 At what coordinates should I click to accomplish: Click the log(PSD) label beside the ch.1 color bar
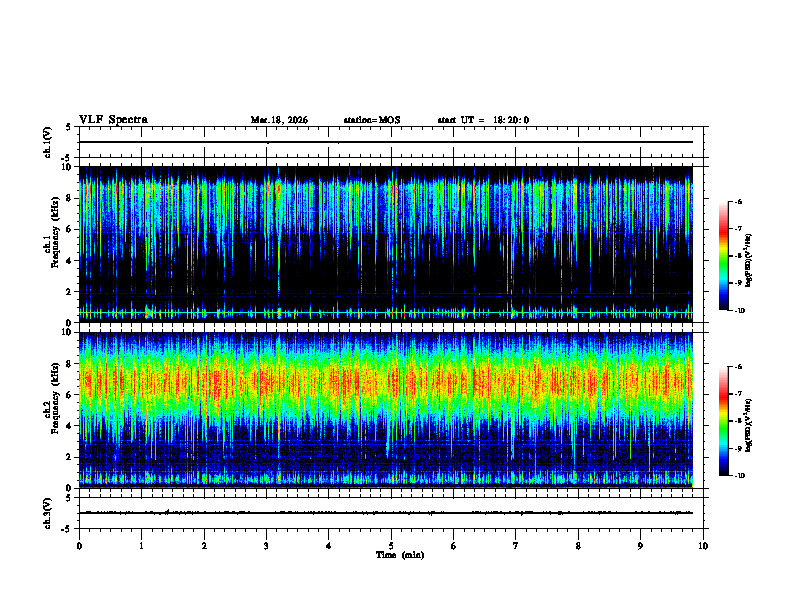point(749,261)
